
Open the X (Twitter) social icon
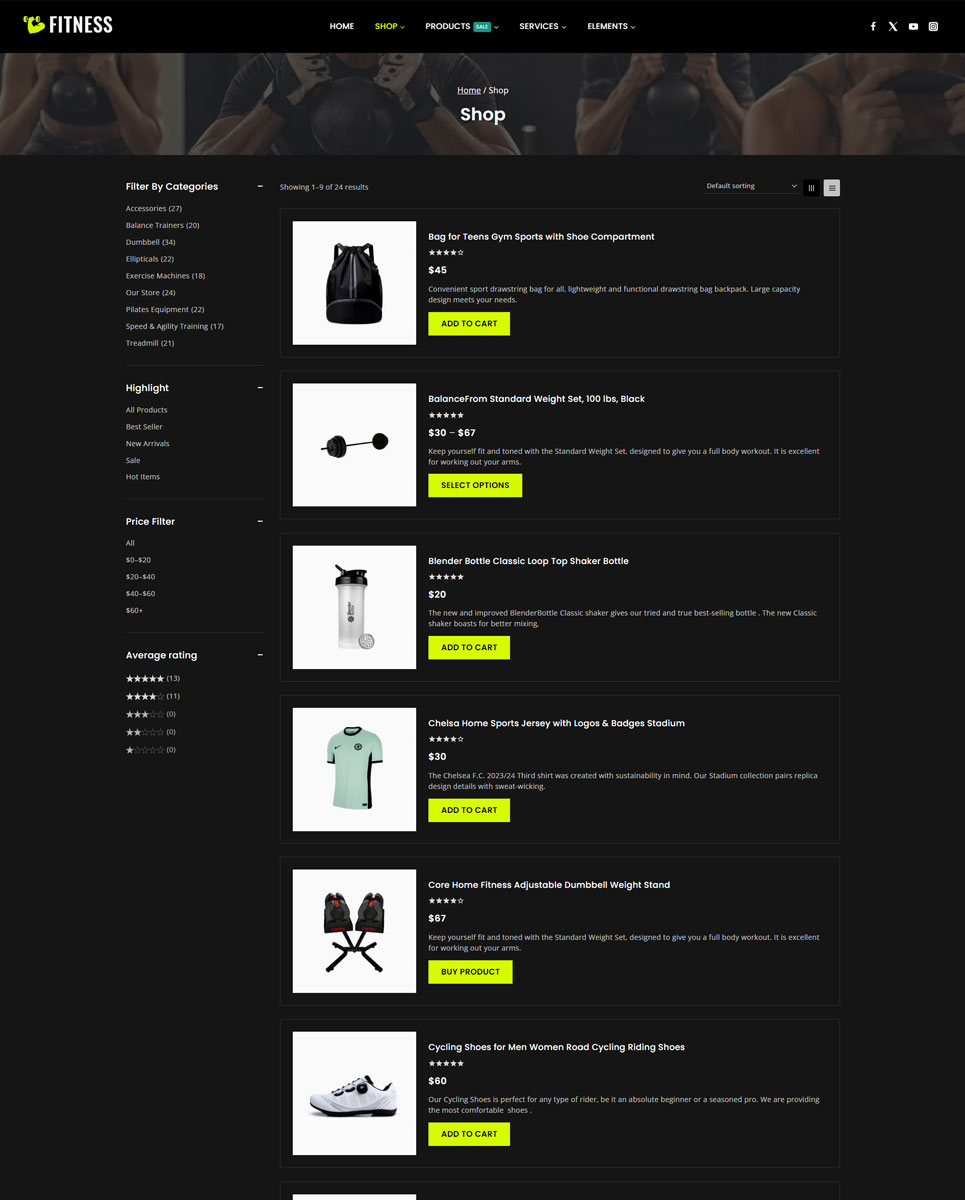point(893,27)
